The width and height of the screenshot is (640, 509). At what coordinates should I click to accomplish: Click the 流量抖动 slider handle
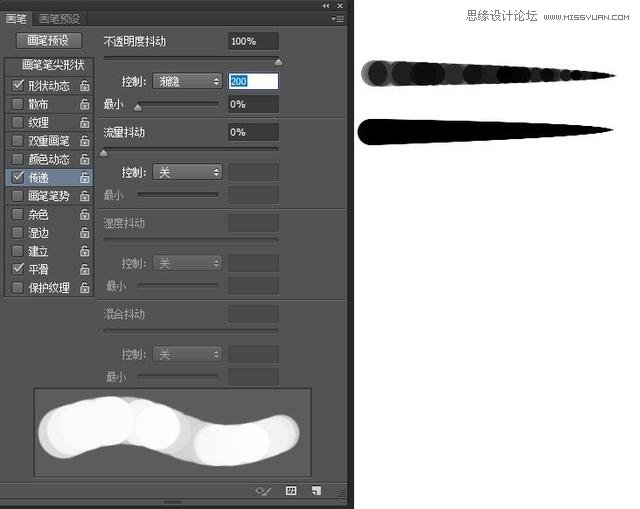pyautogui.click(x=104, y=153)
